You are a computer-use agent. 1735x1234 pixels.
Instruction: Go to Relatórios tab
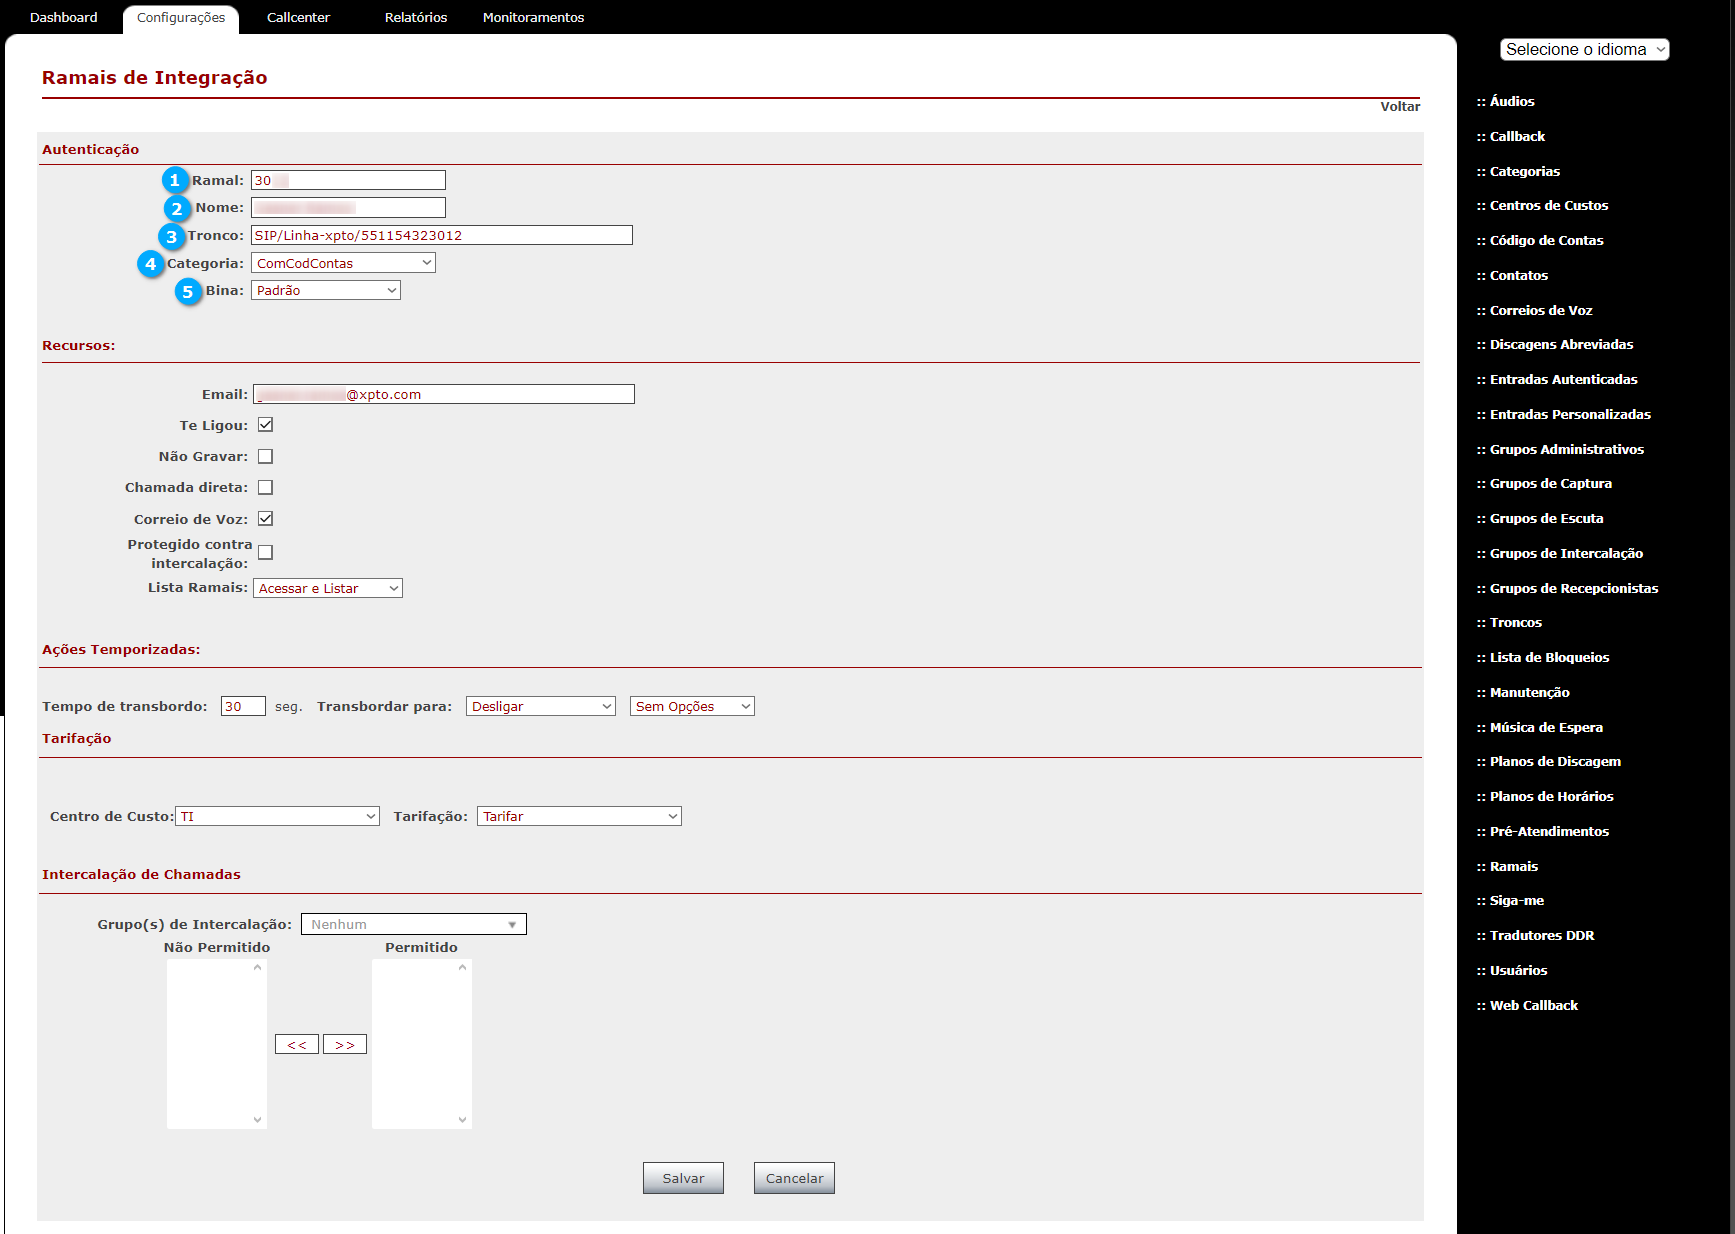416,18
